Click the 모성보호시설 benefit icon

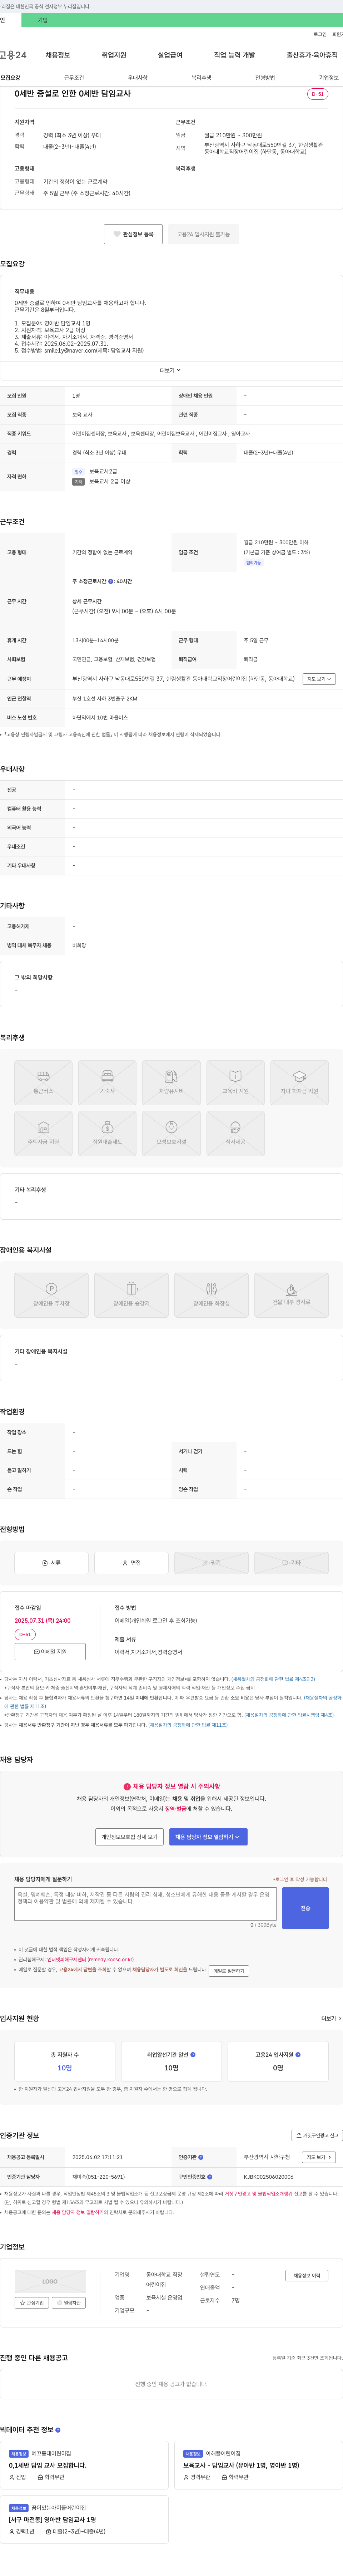171,1133
